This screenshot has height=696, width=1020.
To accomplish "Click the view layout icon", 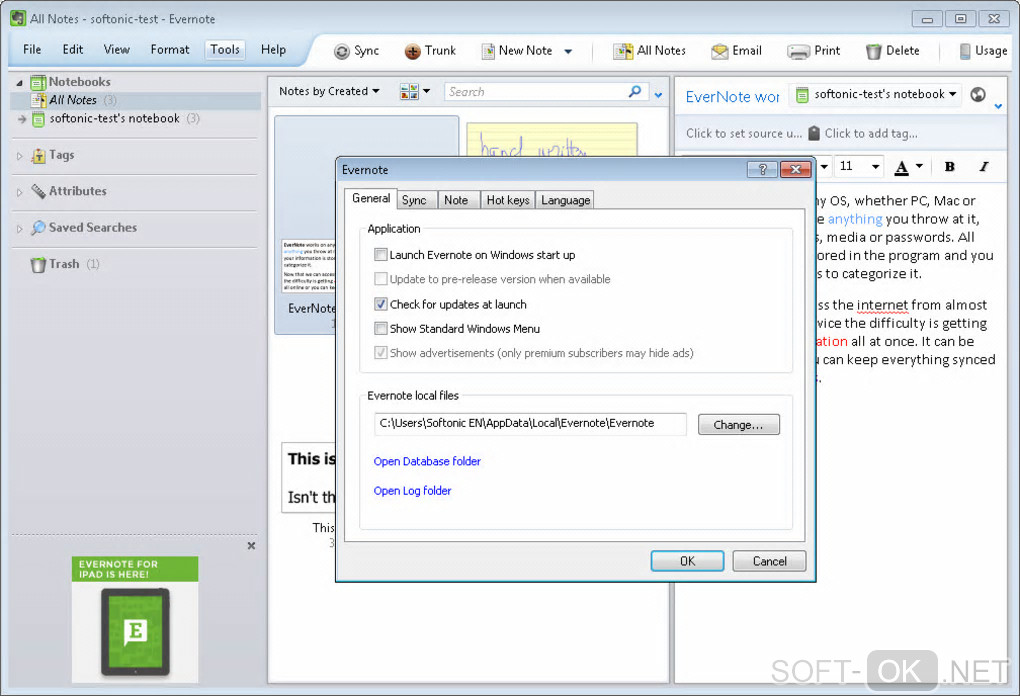I will click(x=409, y=92).
